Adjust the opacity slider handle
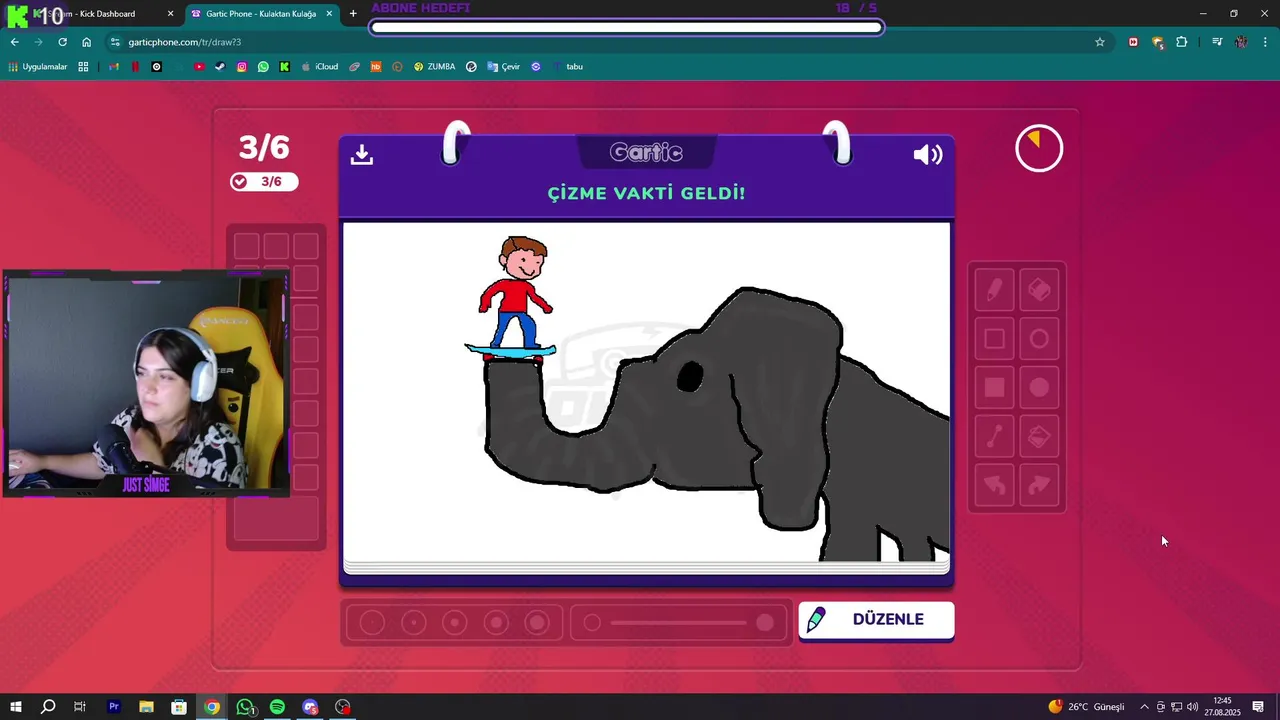 click(765, 623)
